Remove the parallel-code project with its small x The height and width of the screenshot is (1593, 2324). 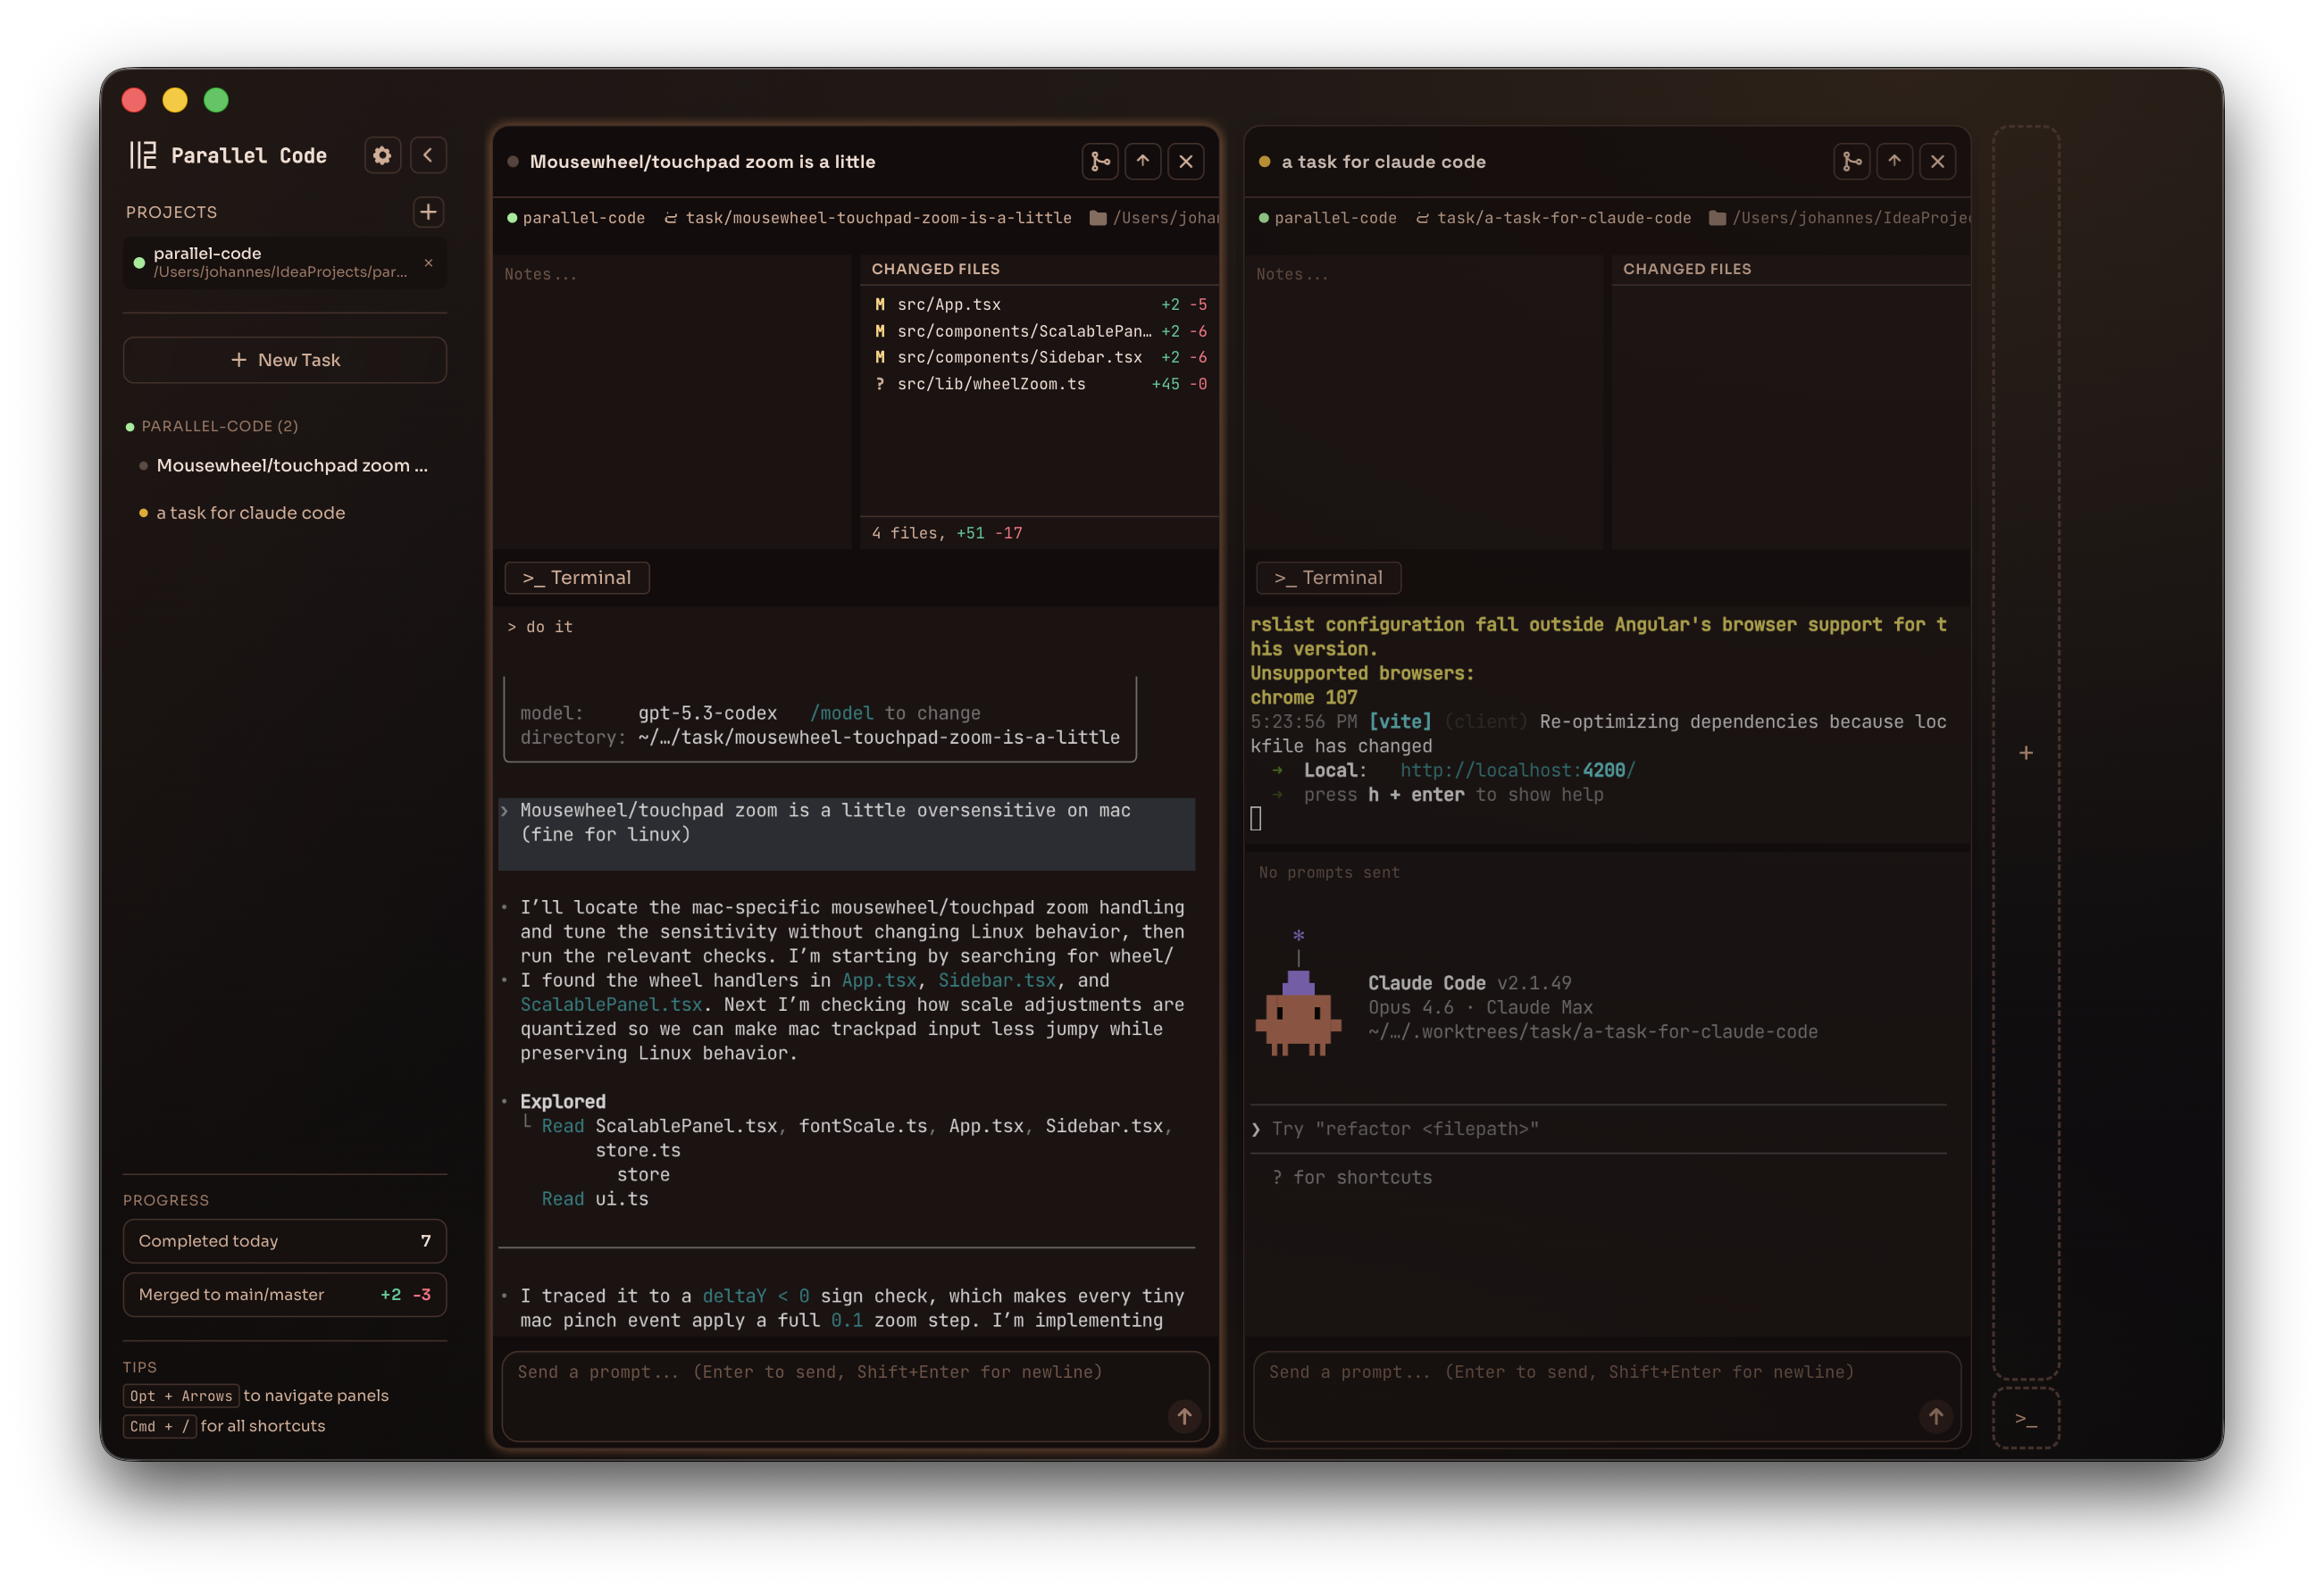click(429, 263)
